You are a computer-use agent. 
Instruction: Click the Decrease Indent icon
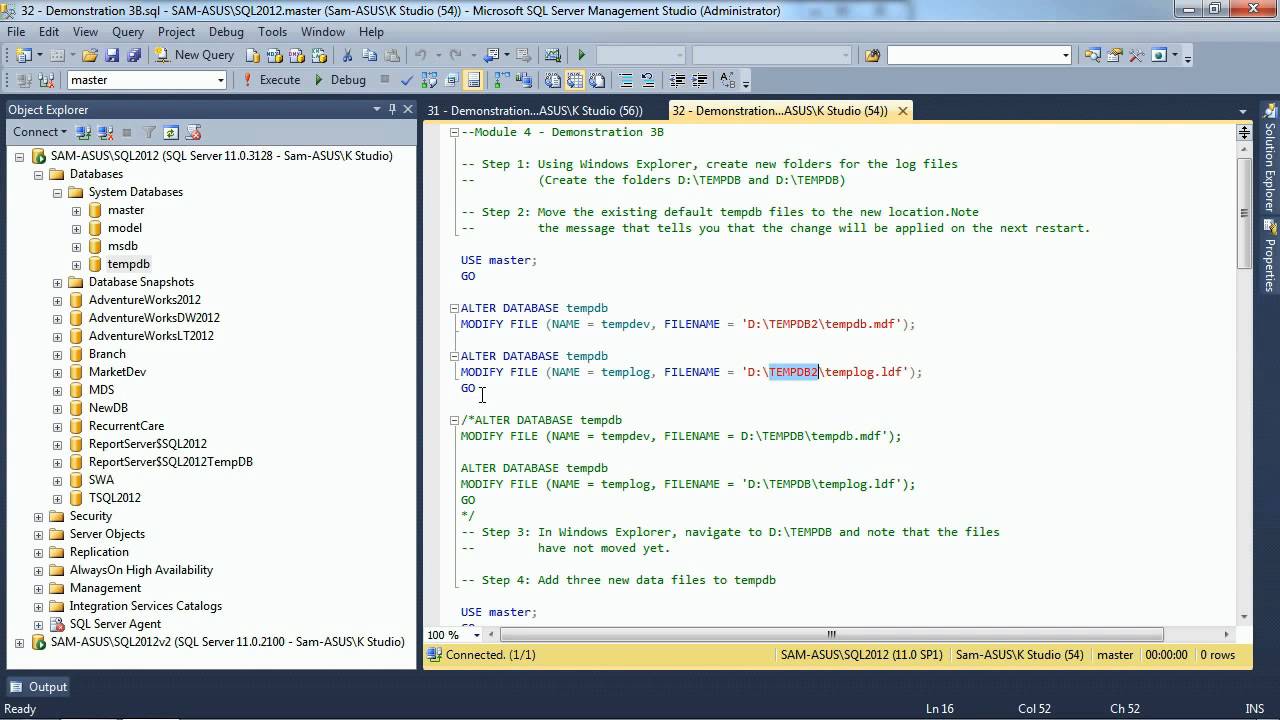pos(677,80)
